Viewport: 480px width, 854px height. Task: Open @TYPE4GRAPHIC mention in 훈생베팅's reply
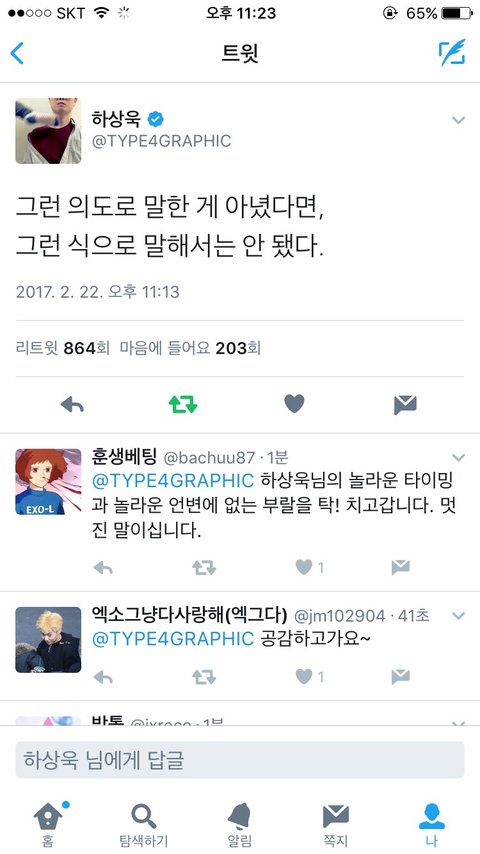(173, 481)
